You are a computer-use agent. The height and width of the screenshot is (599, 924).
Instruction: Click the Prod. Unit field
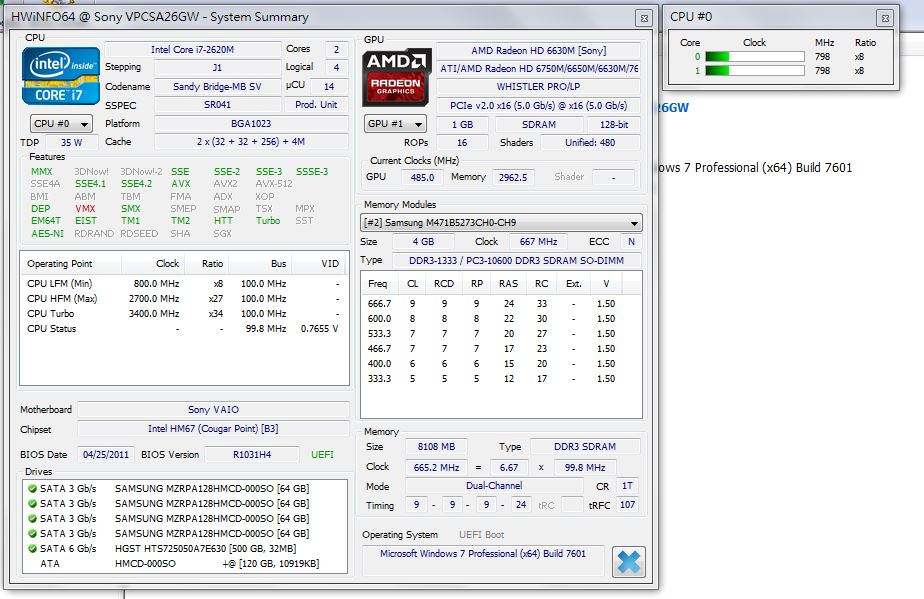pos(316,105)
